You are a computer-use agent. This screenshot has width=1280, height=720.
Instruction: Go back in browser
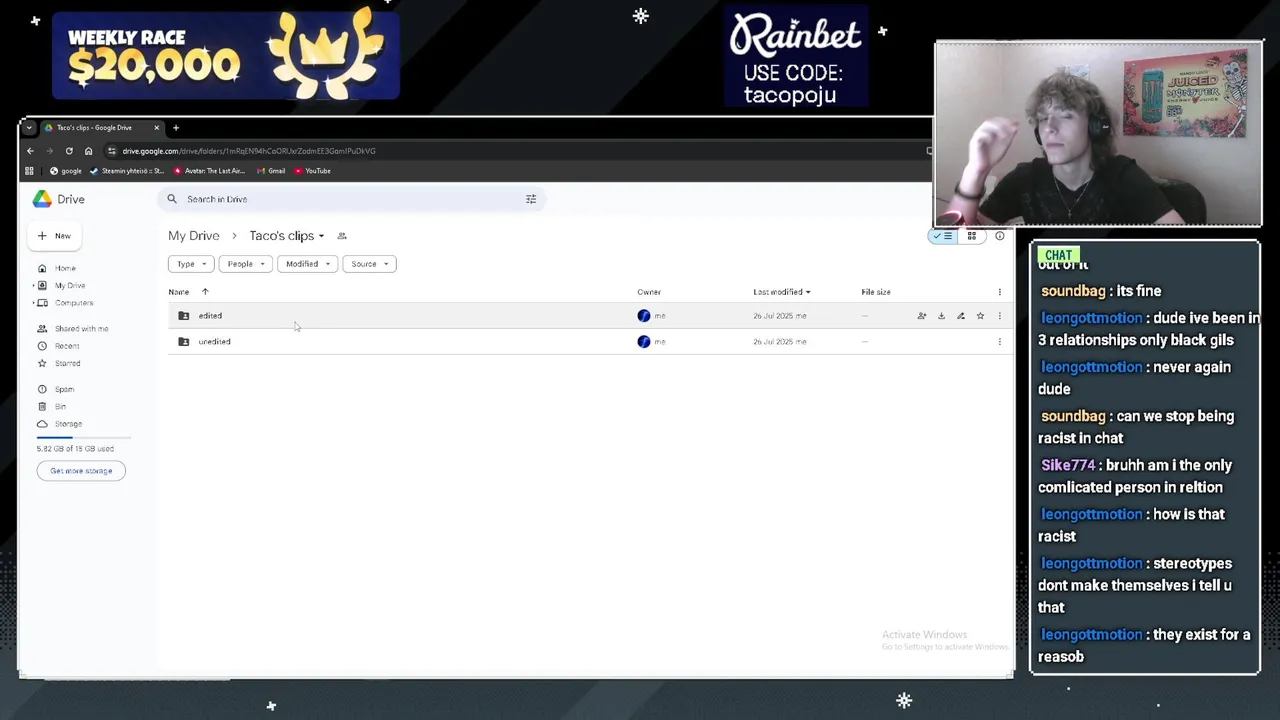30,151
